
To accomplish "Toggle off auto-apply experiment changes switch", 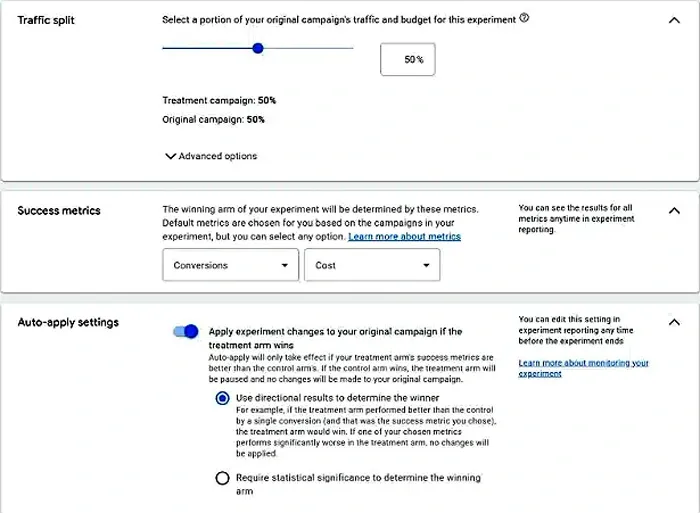I will (186, 331).
